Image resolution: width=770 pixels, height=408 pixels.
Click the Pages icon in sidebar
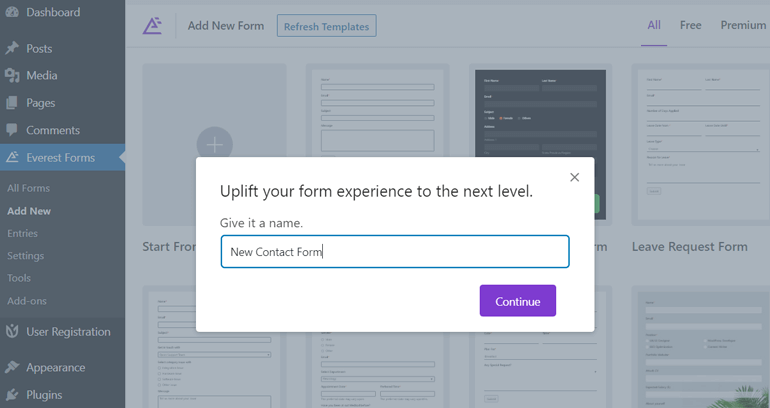pos(12,103)
